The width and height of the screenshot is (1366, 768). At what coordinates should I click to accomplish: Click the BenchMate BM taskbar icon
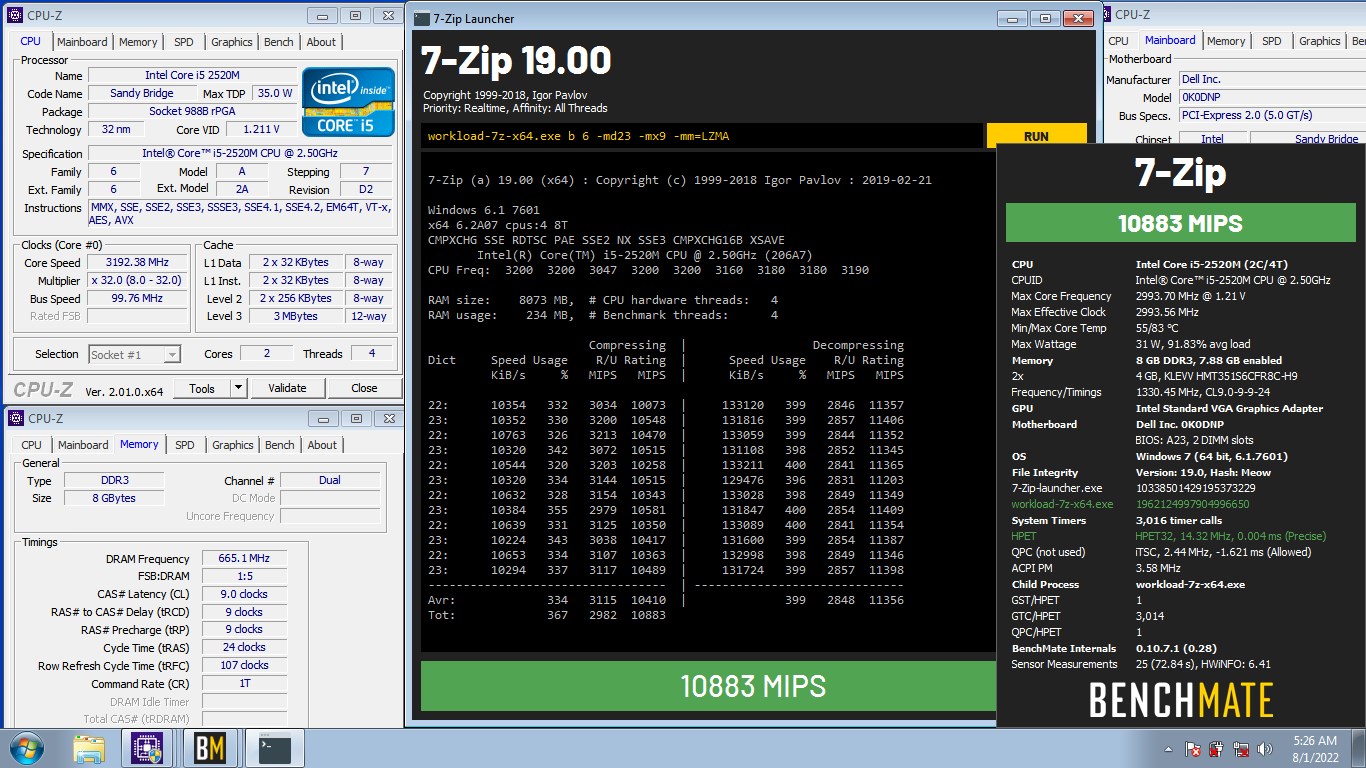209,749
